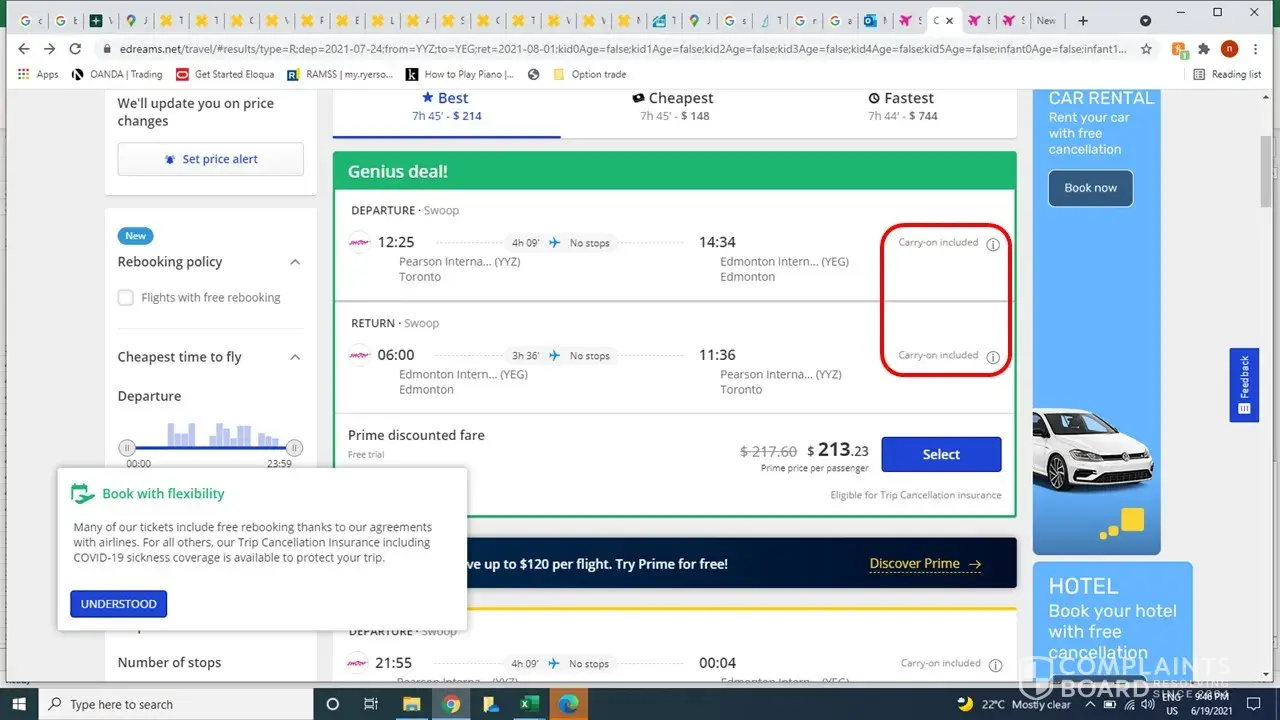Follow the Discover Prime link
1280x720 pixels.
[x=925, y=564]
